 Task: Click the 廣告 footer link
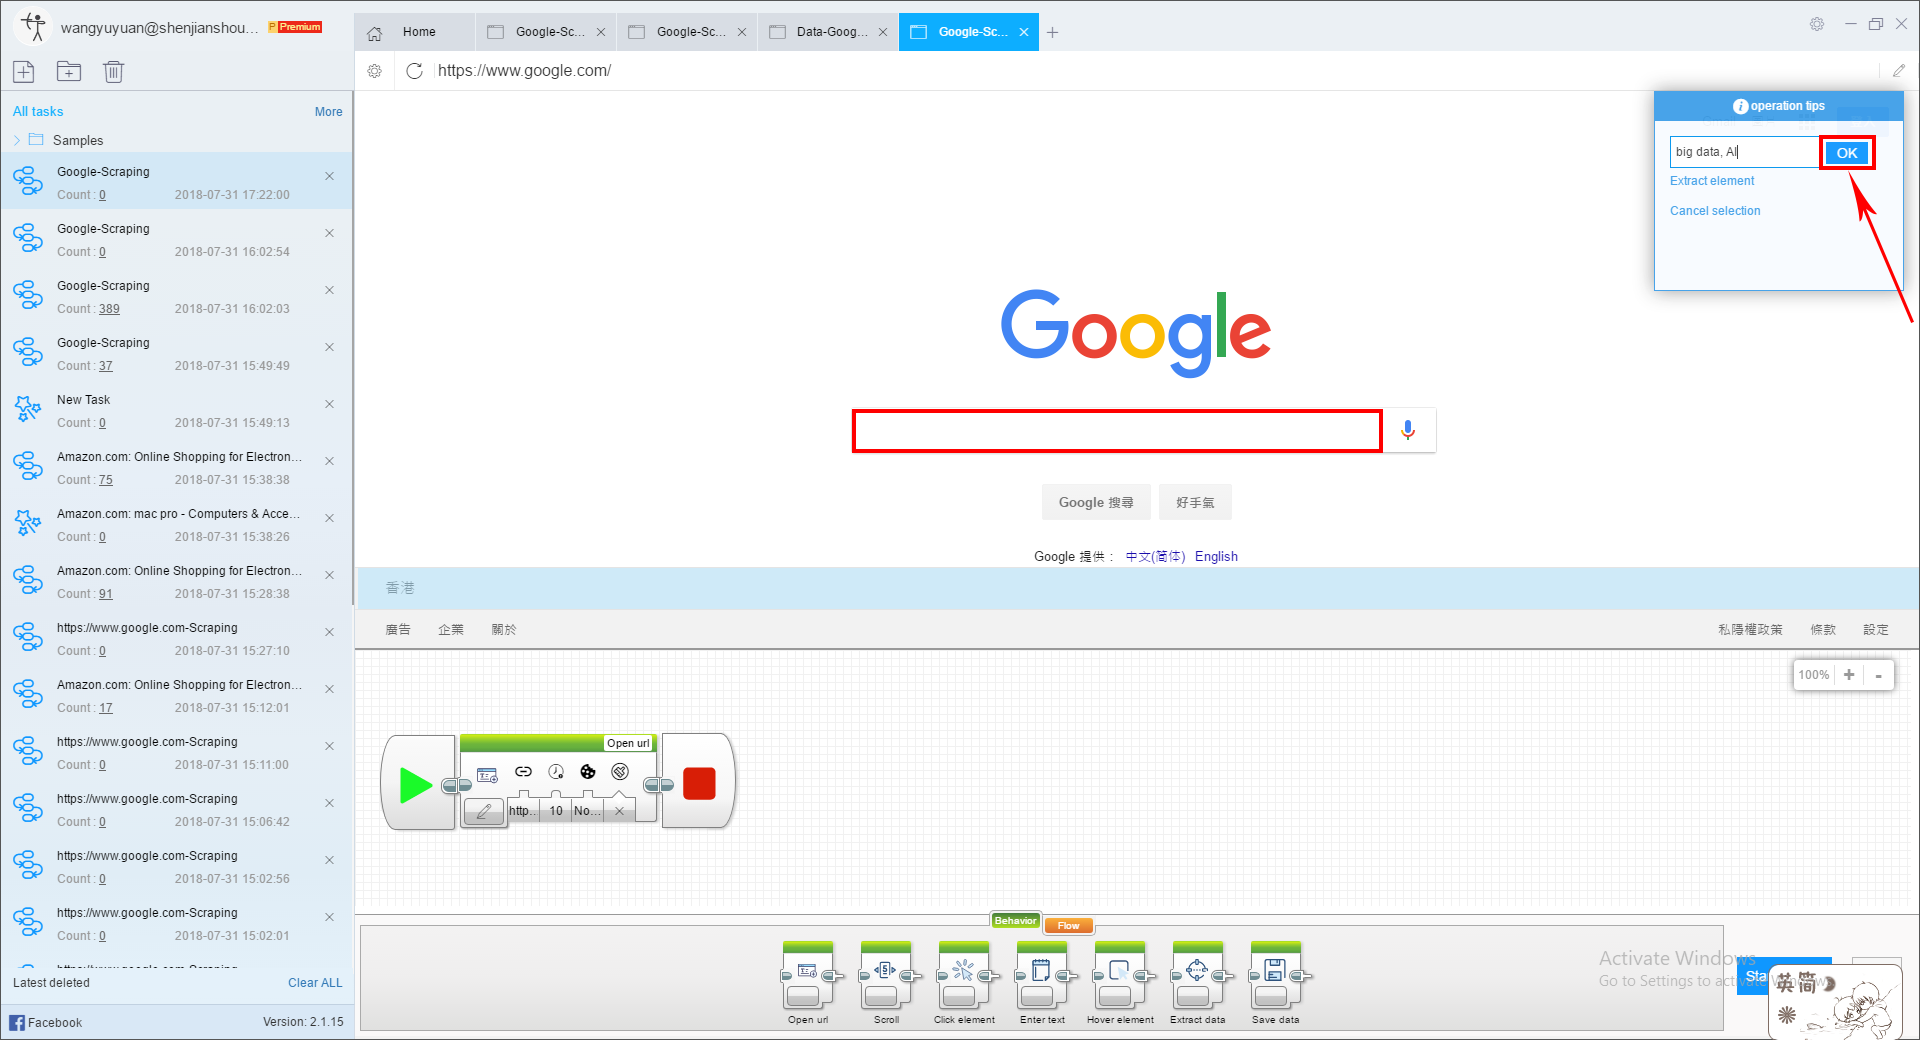coord(398,629)
